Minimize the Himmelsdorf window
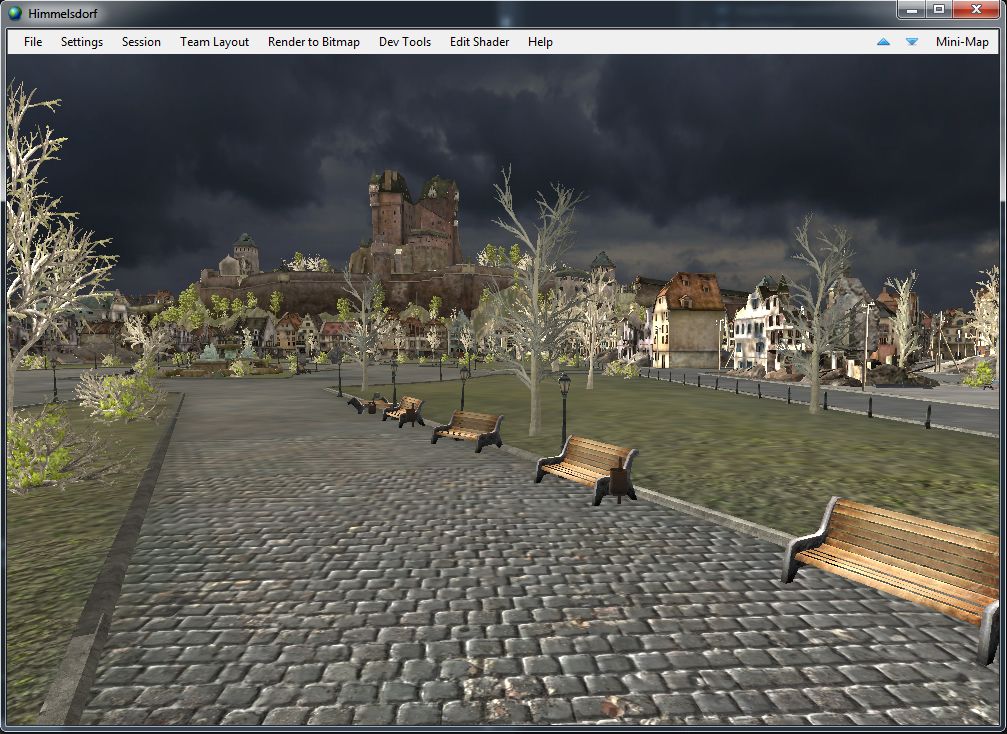The image size is (1007, 734). pos(912,10)
